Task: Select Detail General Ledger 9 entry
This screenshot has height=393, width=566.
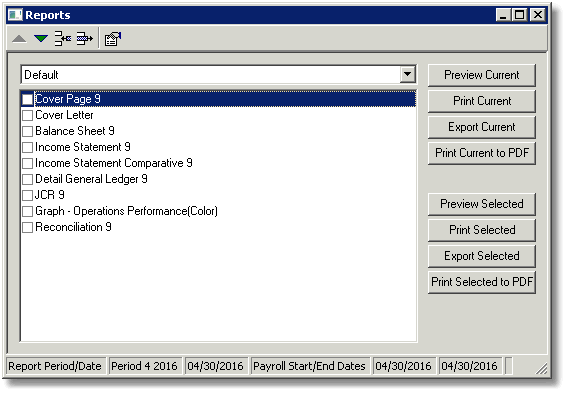Action: [x=91, y=179]
